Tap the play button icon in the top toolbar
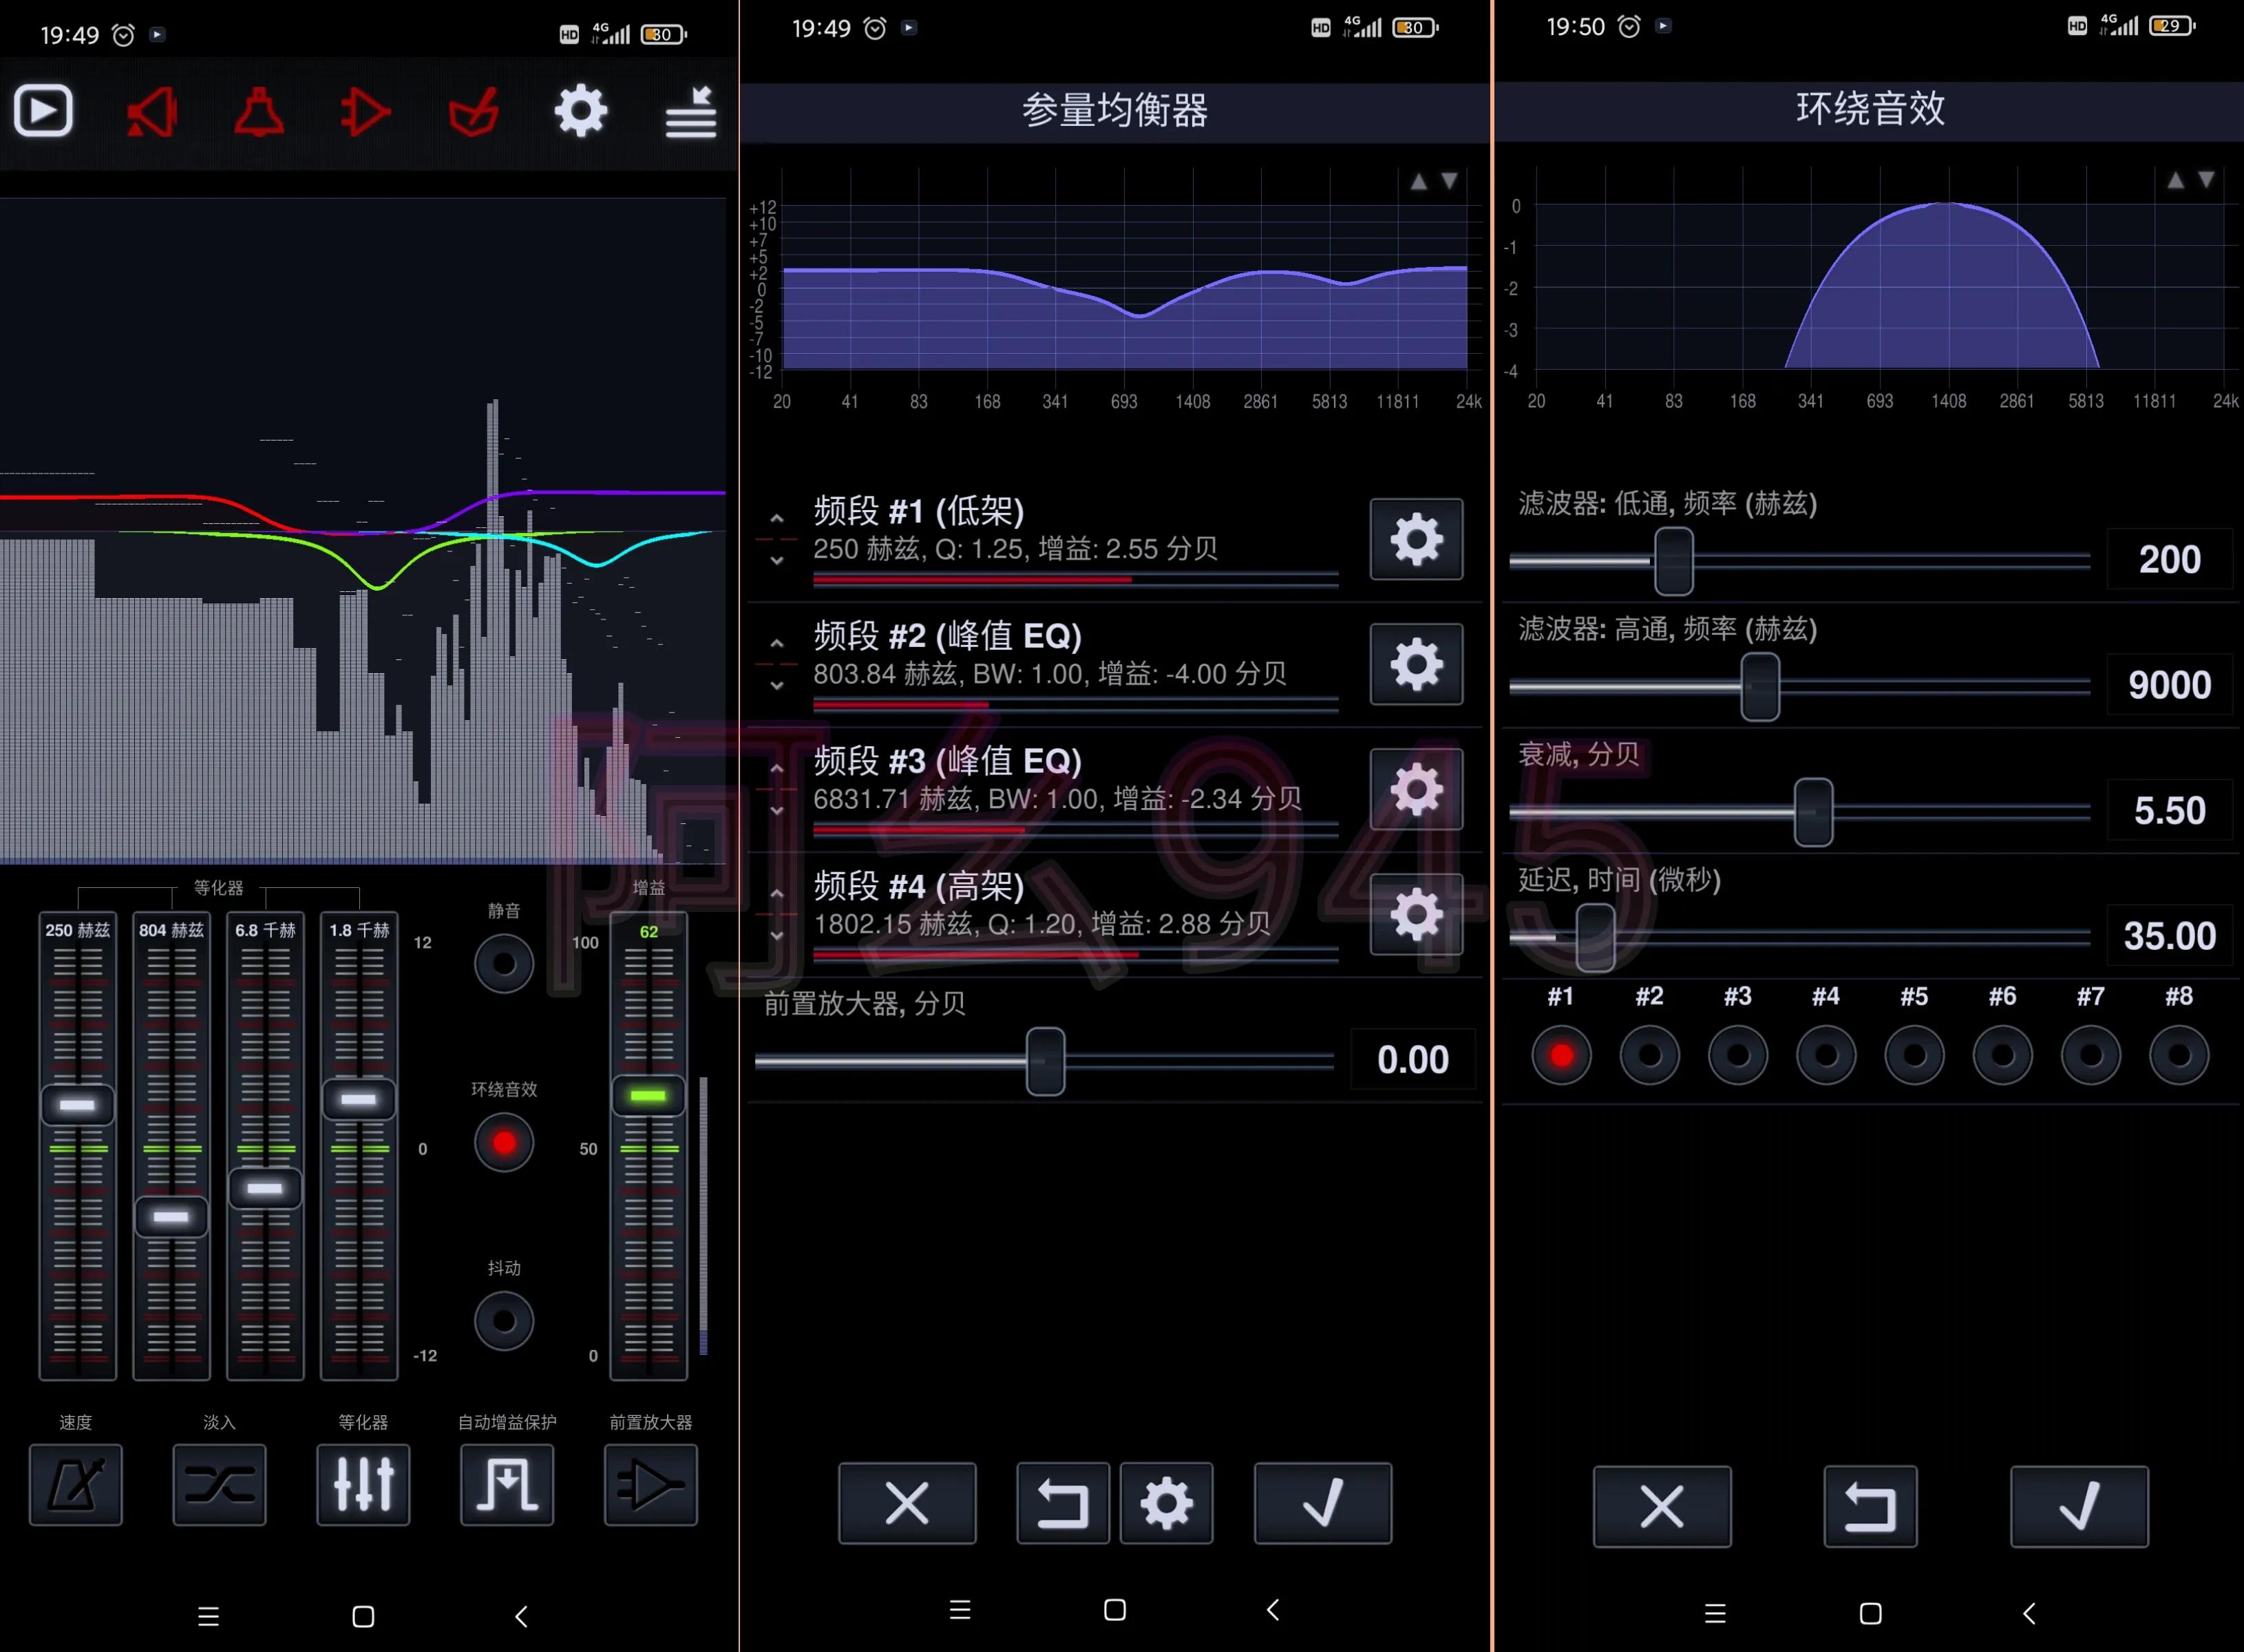This screenshot has width=2244, height=1652. click(43, 111)
